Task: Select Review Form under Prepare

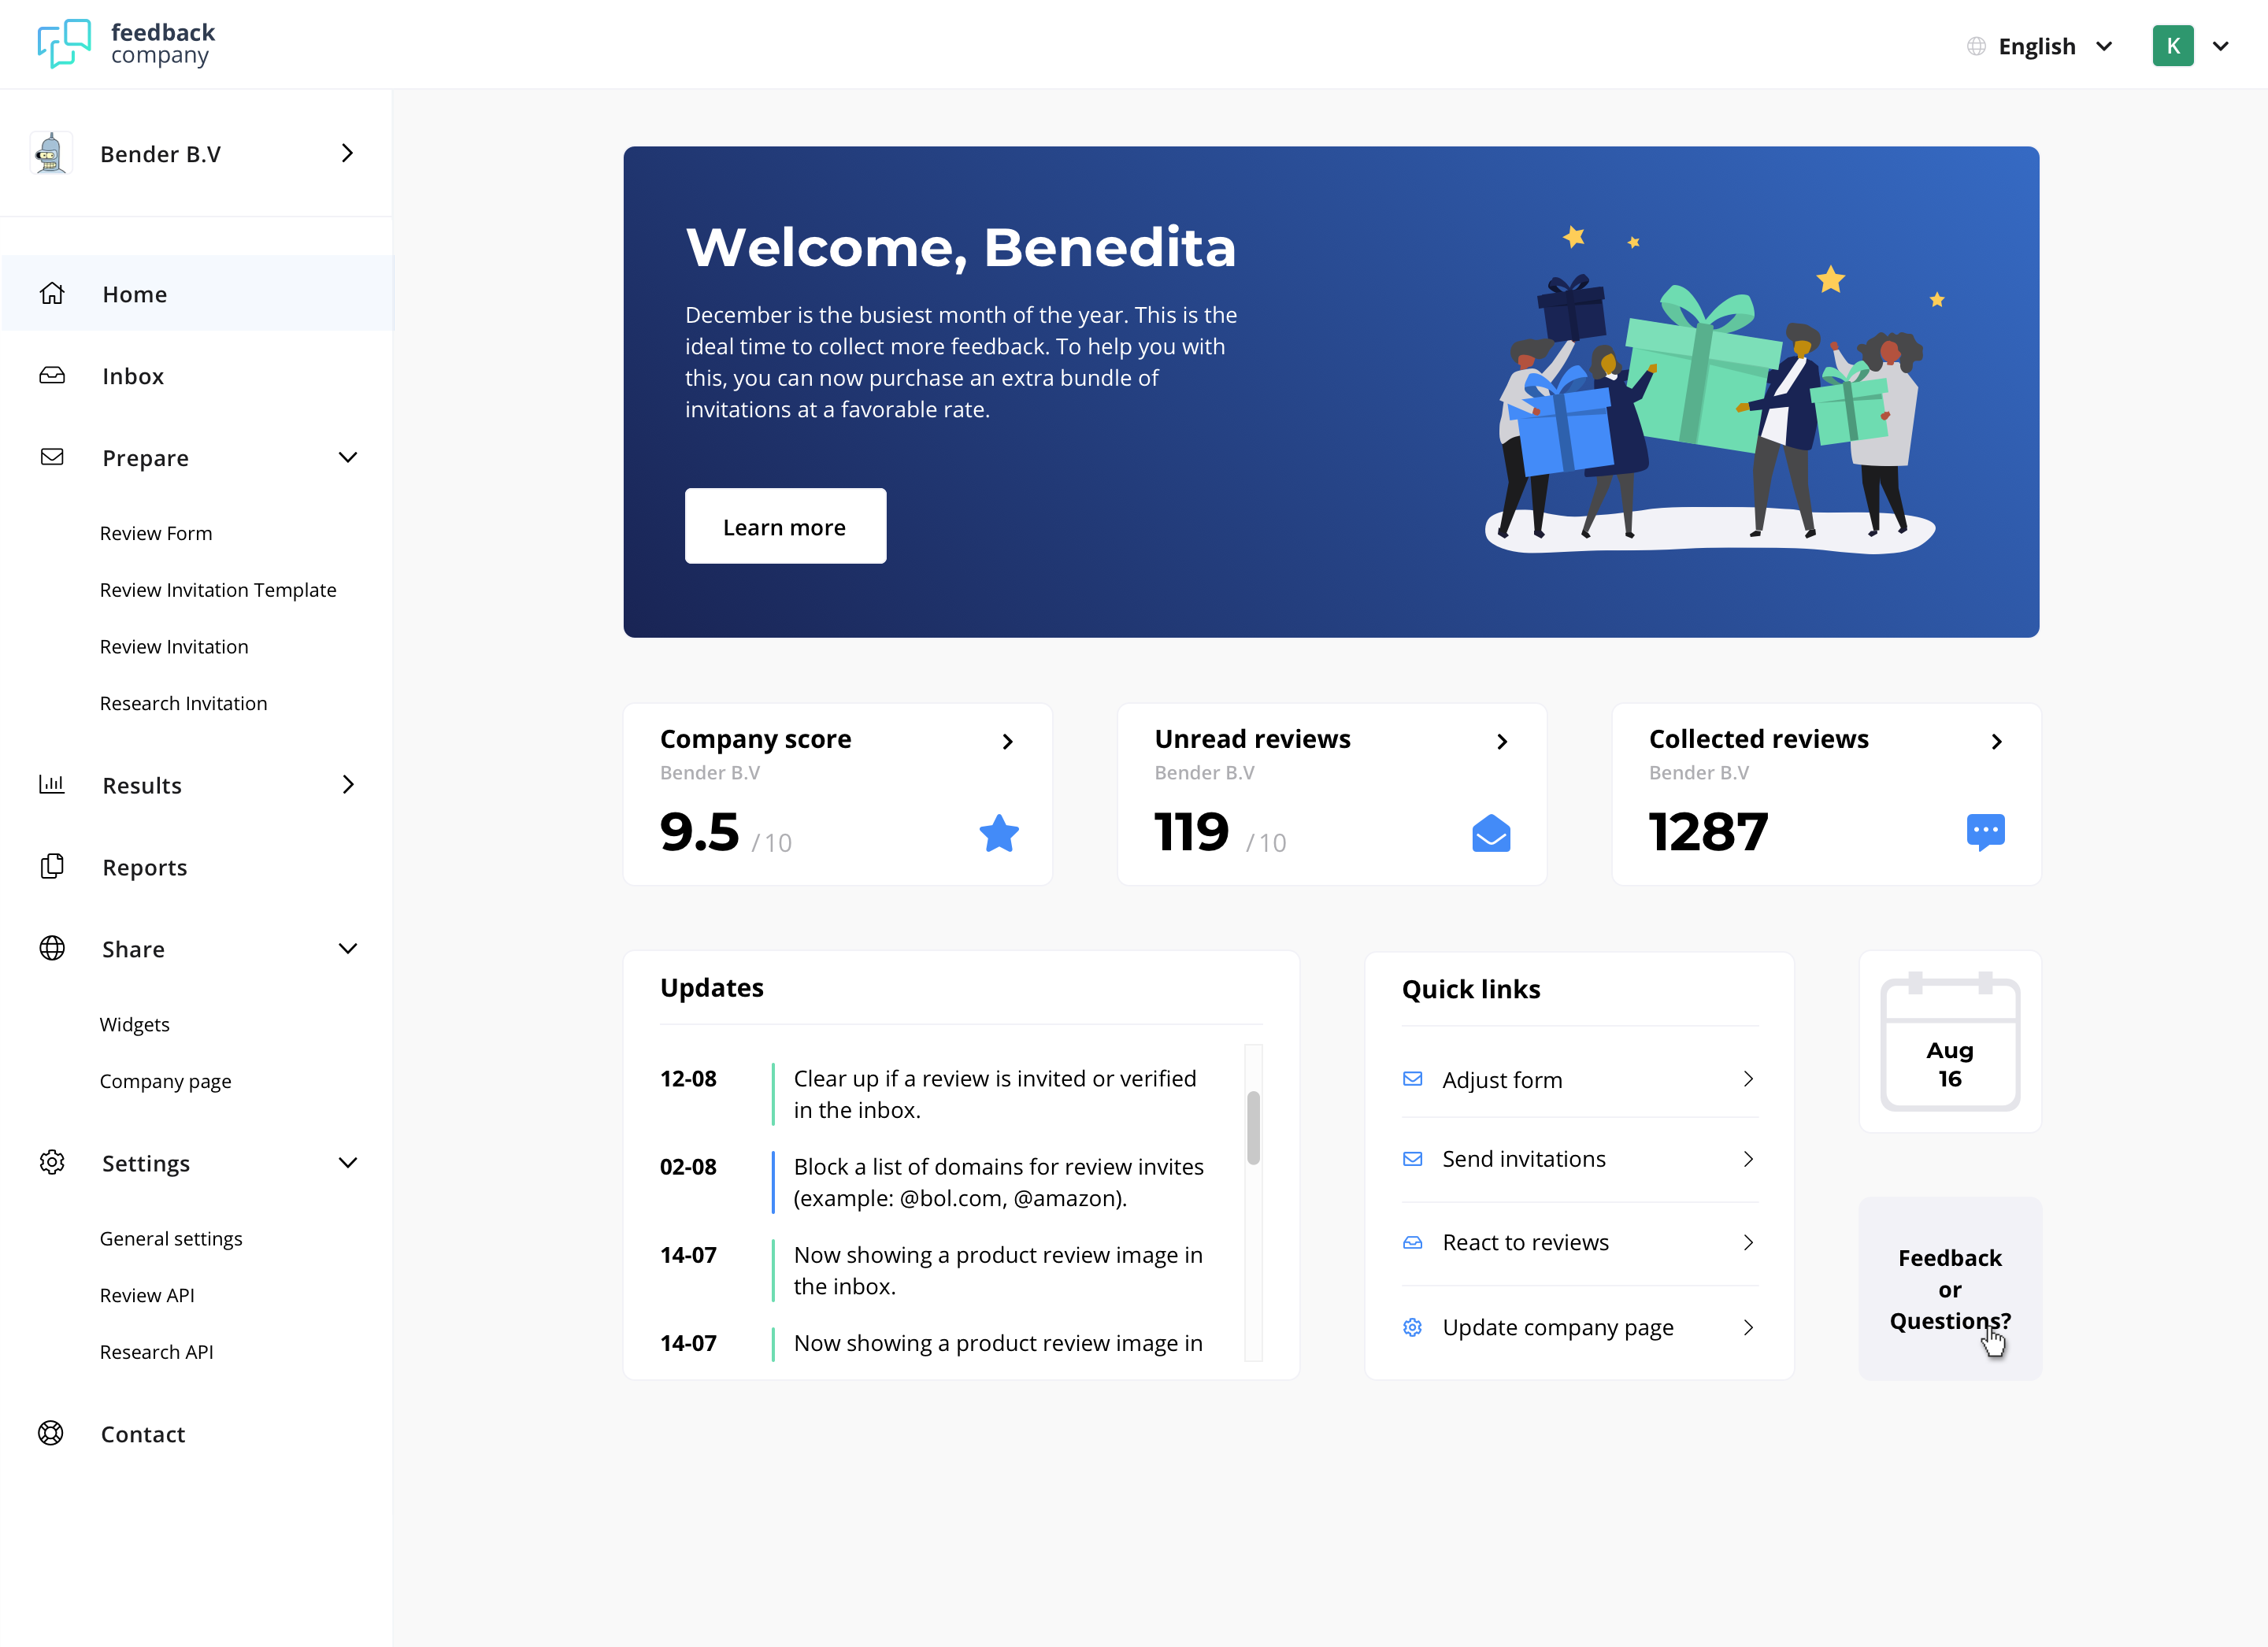Action: [156, 533]
